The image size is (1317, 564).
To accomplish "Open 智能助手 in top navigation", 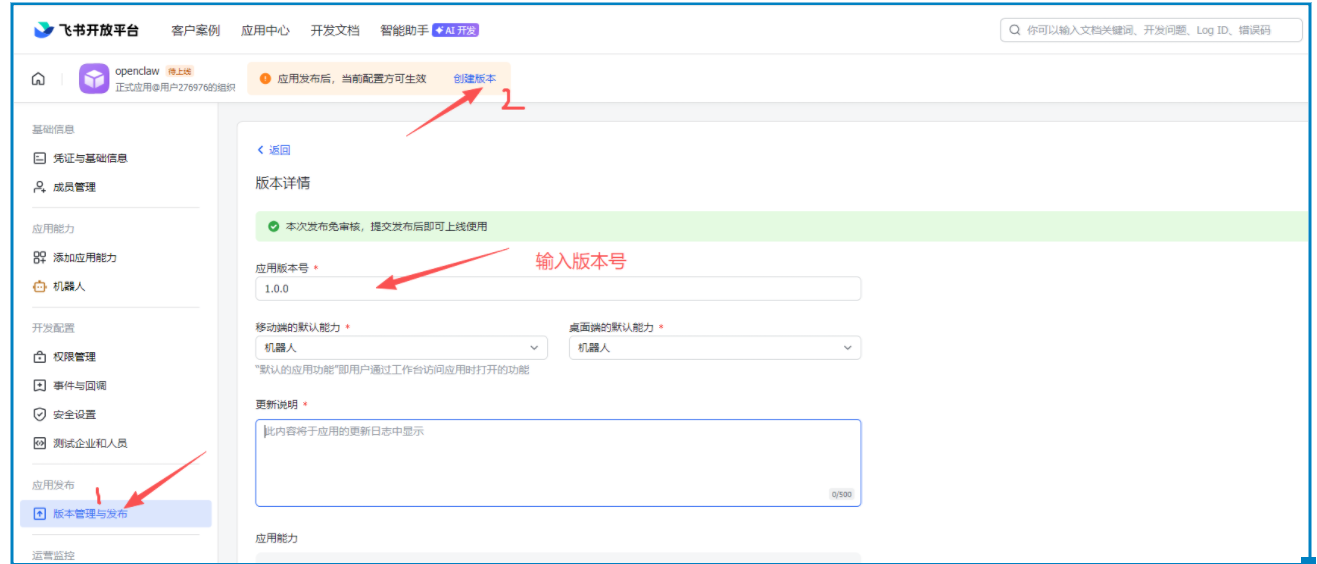I will (x=404, y=30).
